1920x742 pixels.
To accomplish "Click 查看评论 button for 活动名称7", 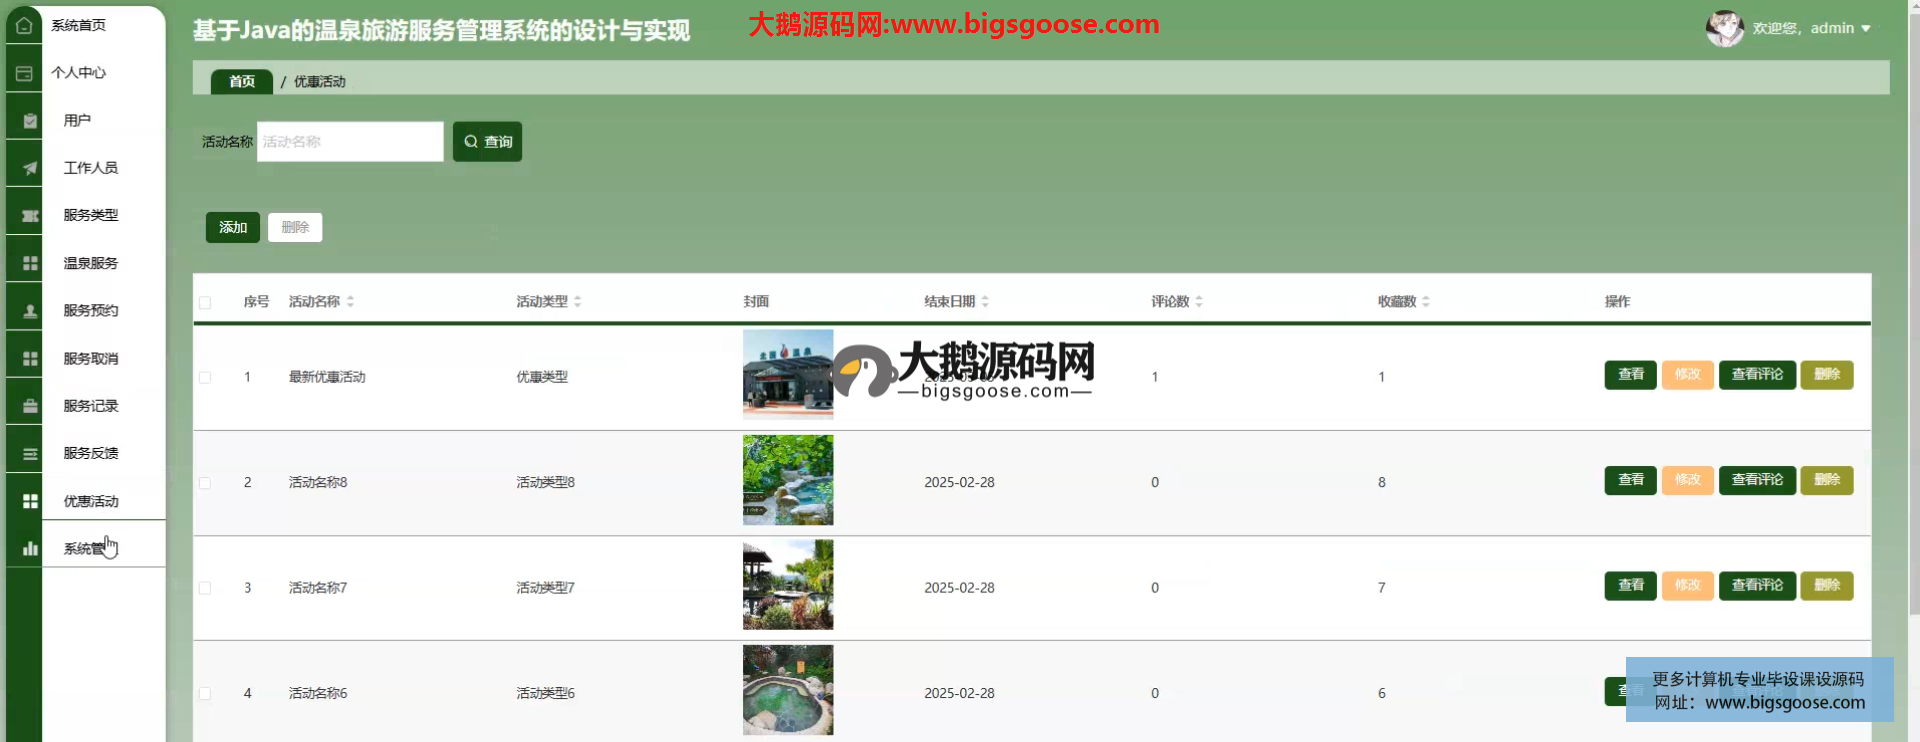I will click(x=1757, y=586).
